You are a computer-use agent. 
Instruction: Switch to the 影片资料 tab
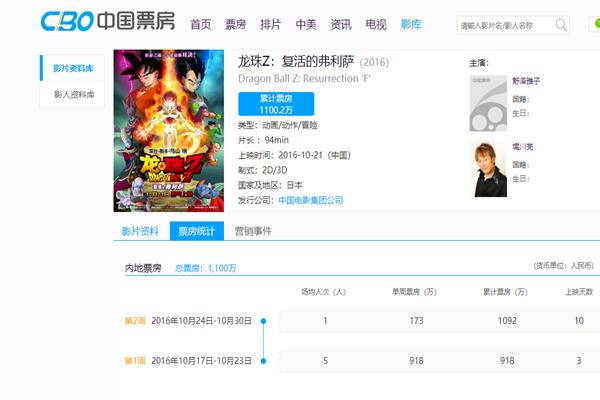[x=140, y=231]
